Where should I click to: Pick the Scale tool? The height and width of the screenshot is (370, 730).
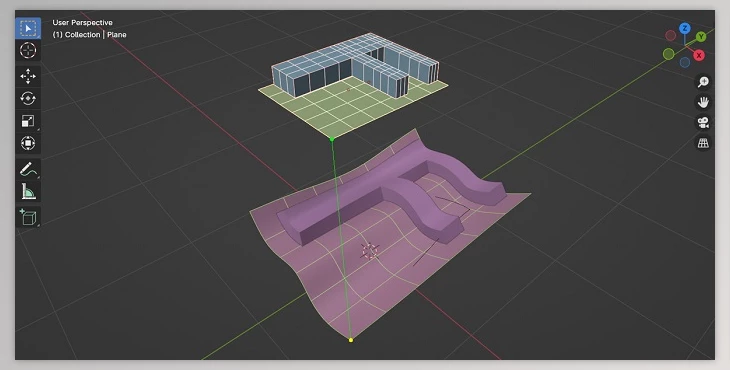[28, 121]
